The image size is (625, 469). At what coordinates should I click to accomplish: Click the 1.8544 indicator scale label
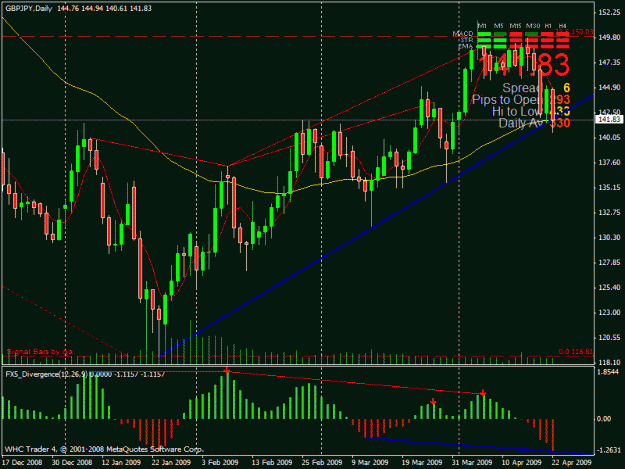pos(609,371)
